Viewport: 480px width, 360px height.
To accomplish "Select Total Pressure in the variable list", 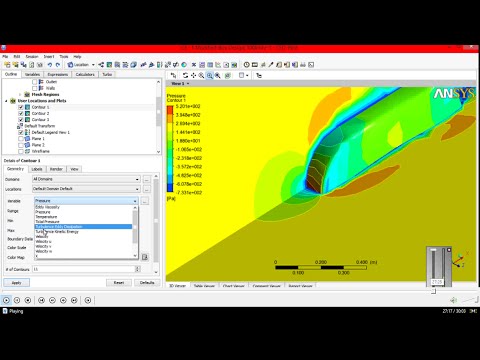I will coord(47,222).
